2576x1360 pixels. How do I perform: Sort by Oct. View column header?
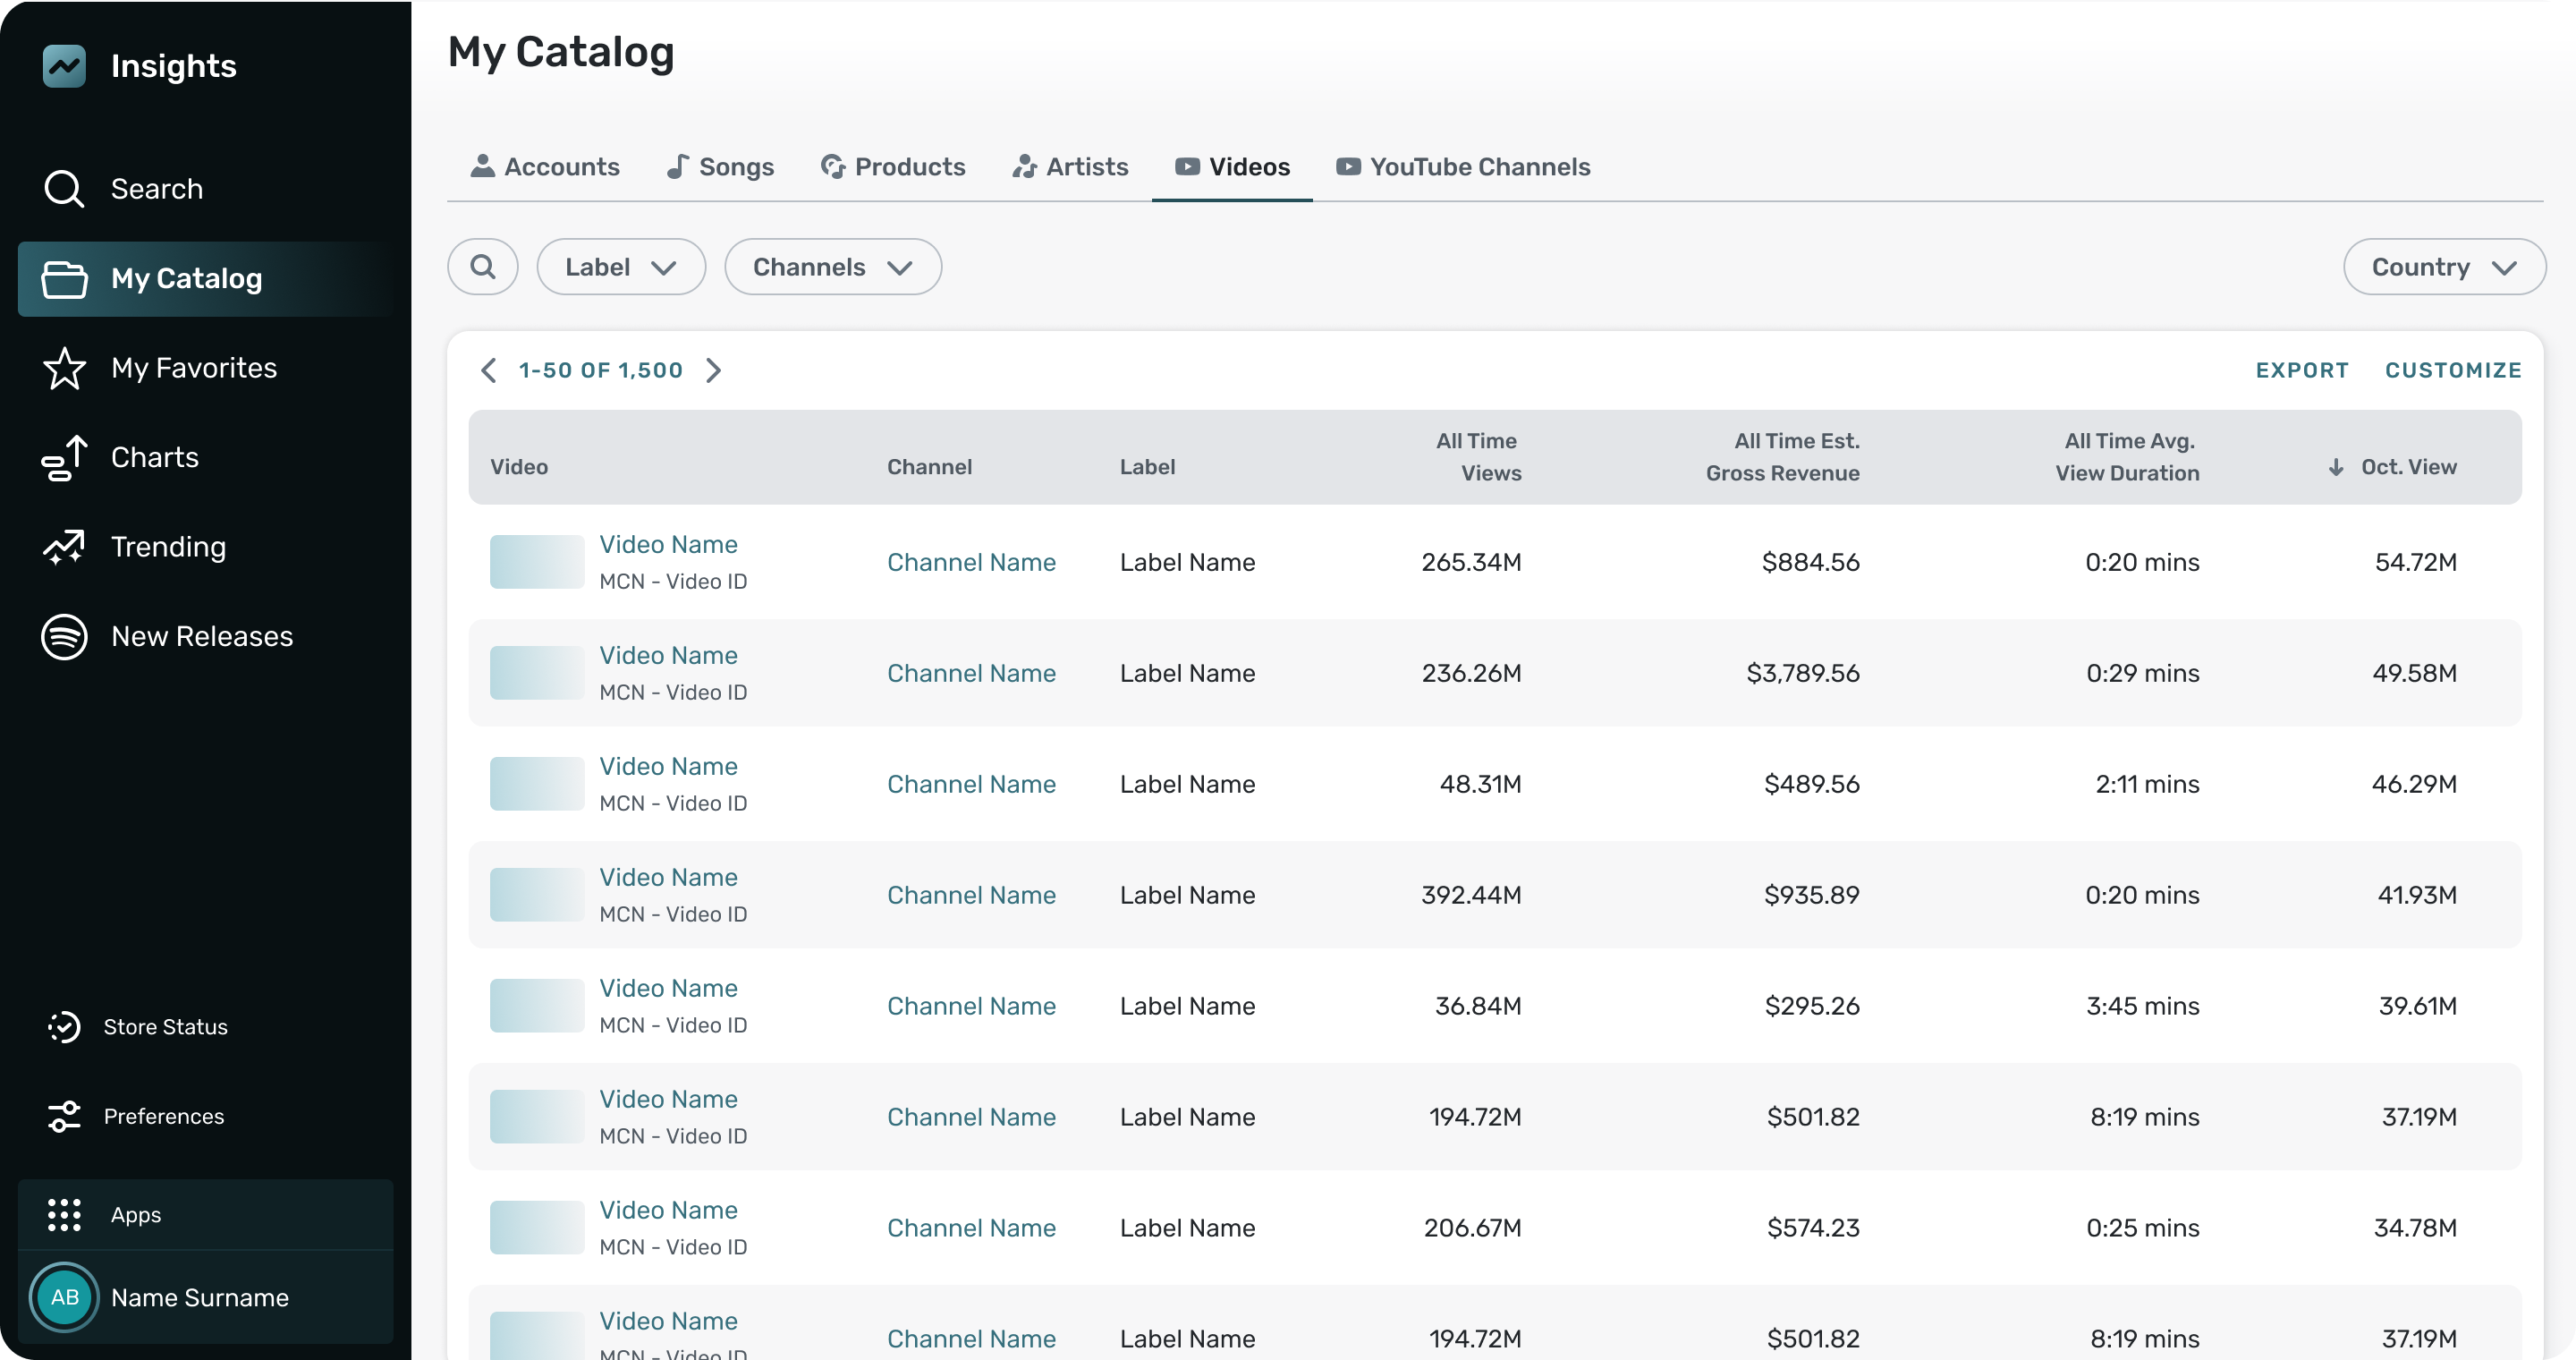tap(2407, 466)
